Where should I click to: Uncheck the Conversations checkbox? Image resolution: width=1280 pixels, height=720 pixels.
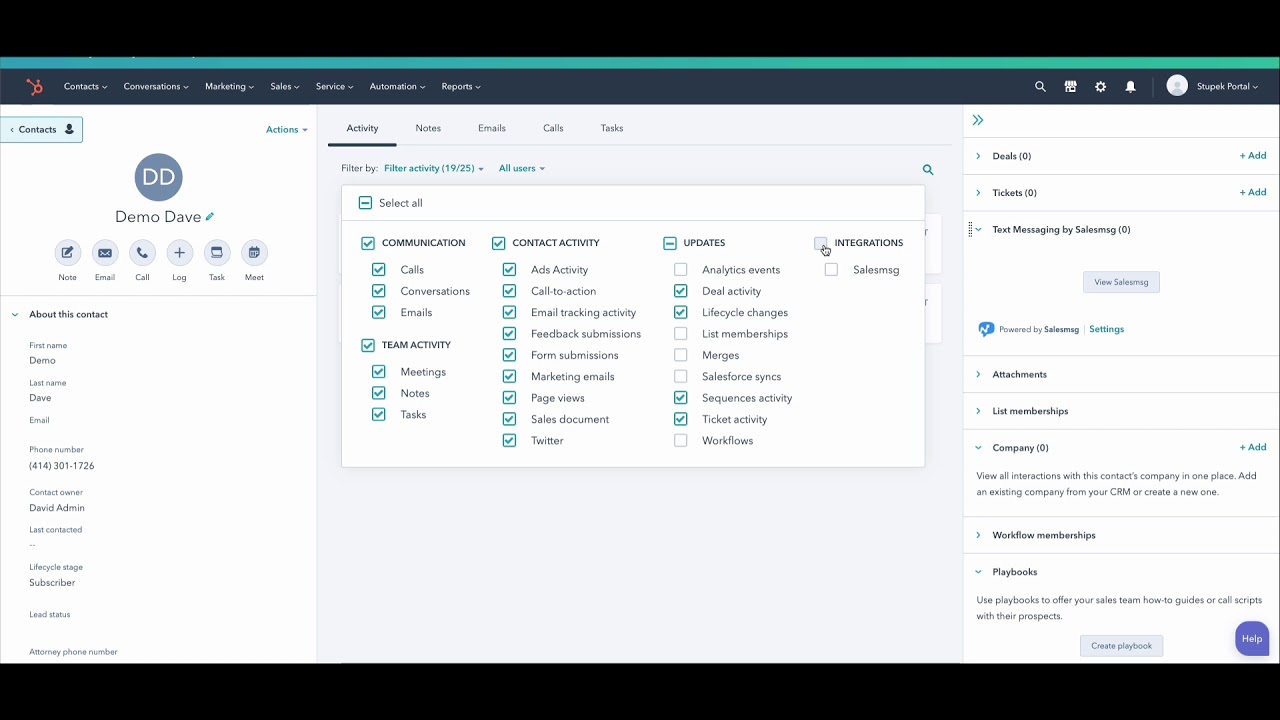pyautogui.click(x=379, y=291)
